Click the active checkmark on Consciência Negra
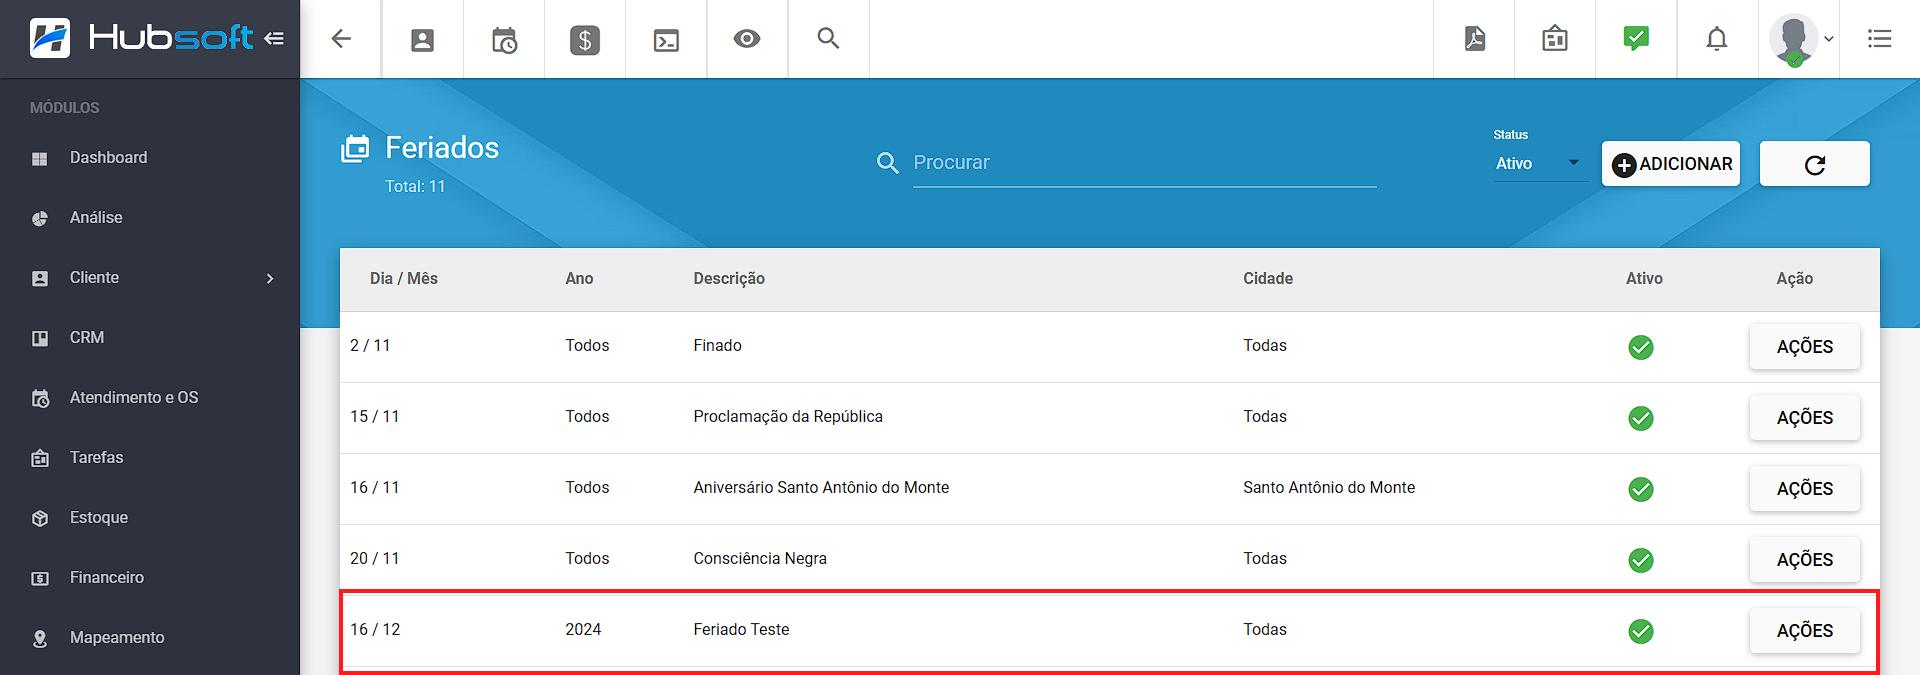The width and height of the screenshot is (1920, 675). 1641,560
